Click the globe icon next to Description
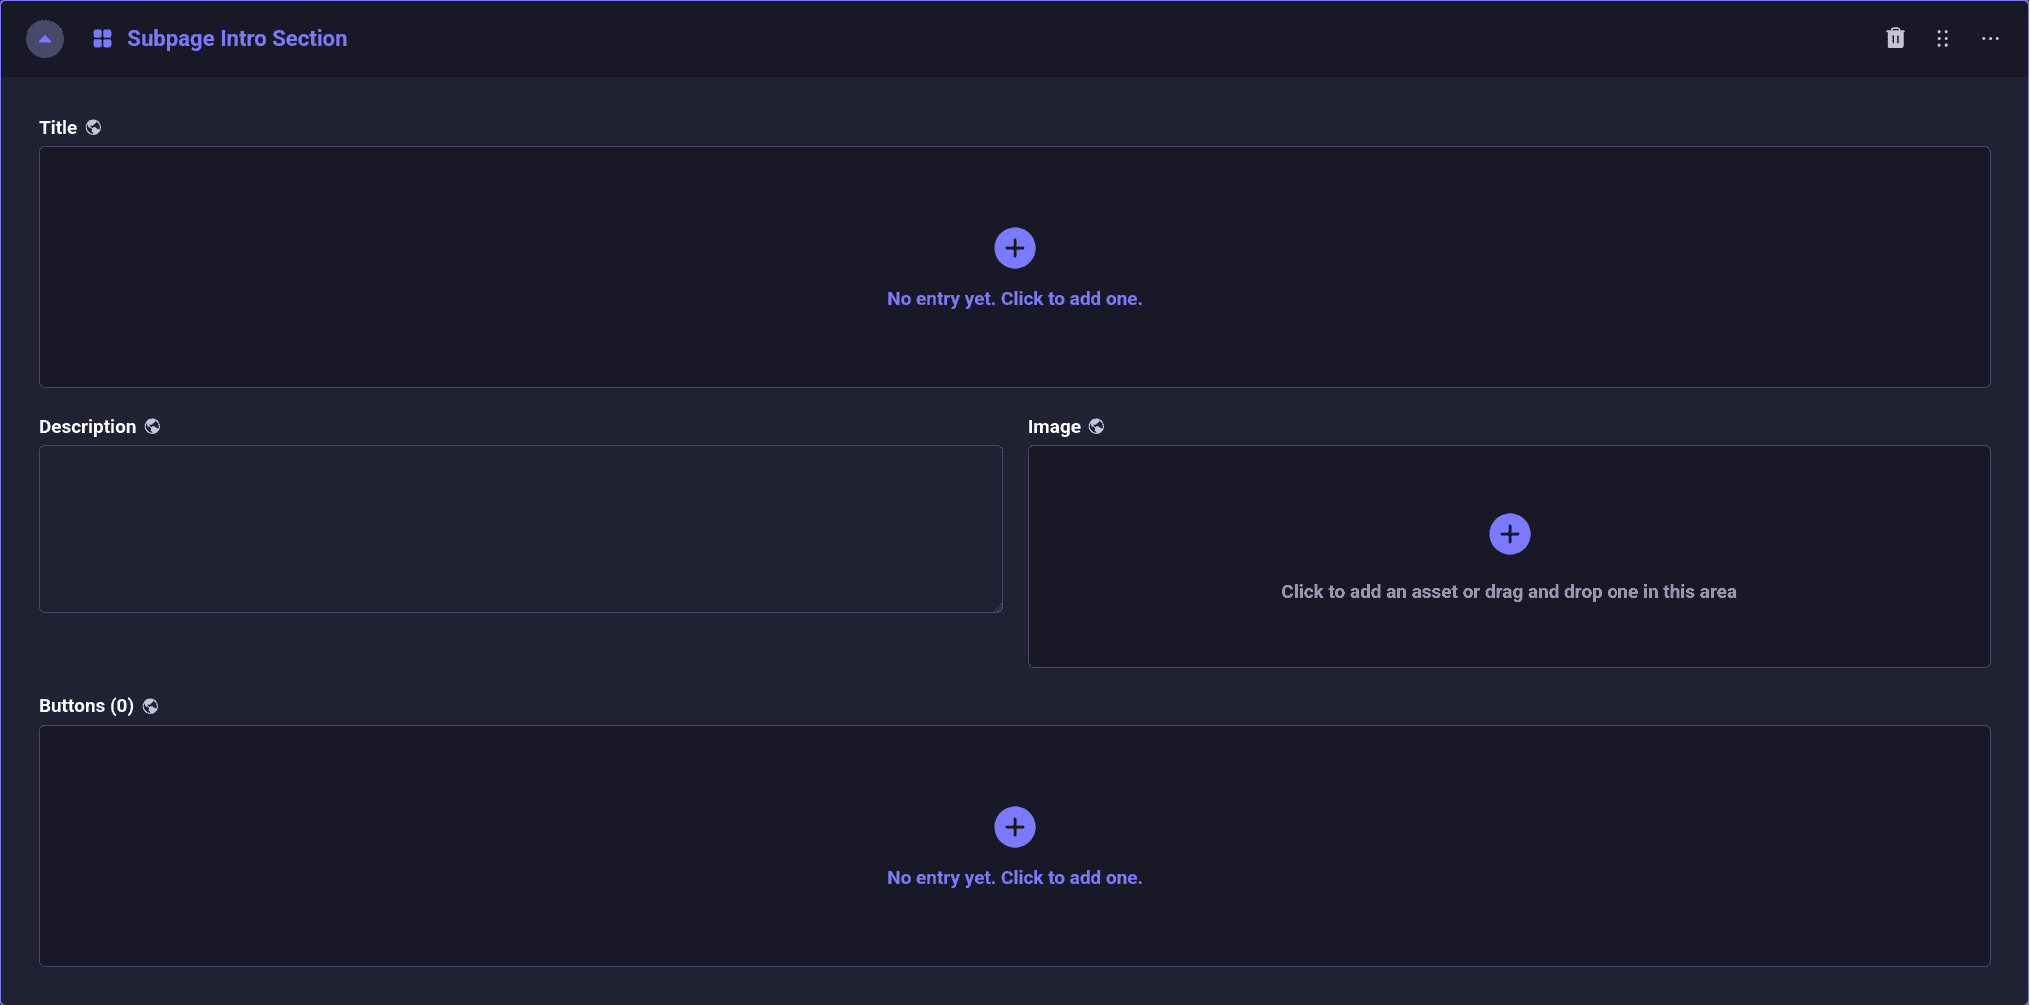 [x=152, y=427]
